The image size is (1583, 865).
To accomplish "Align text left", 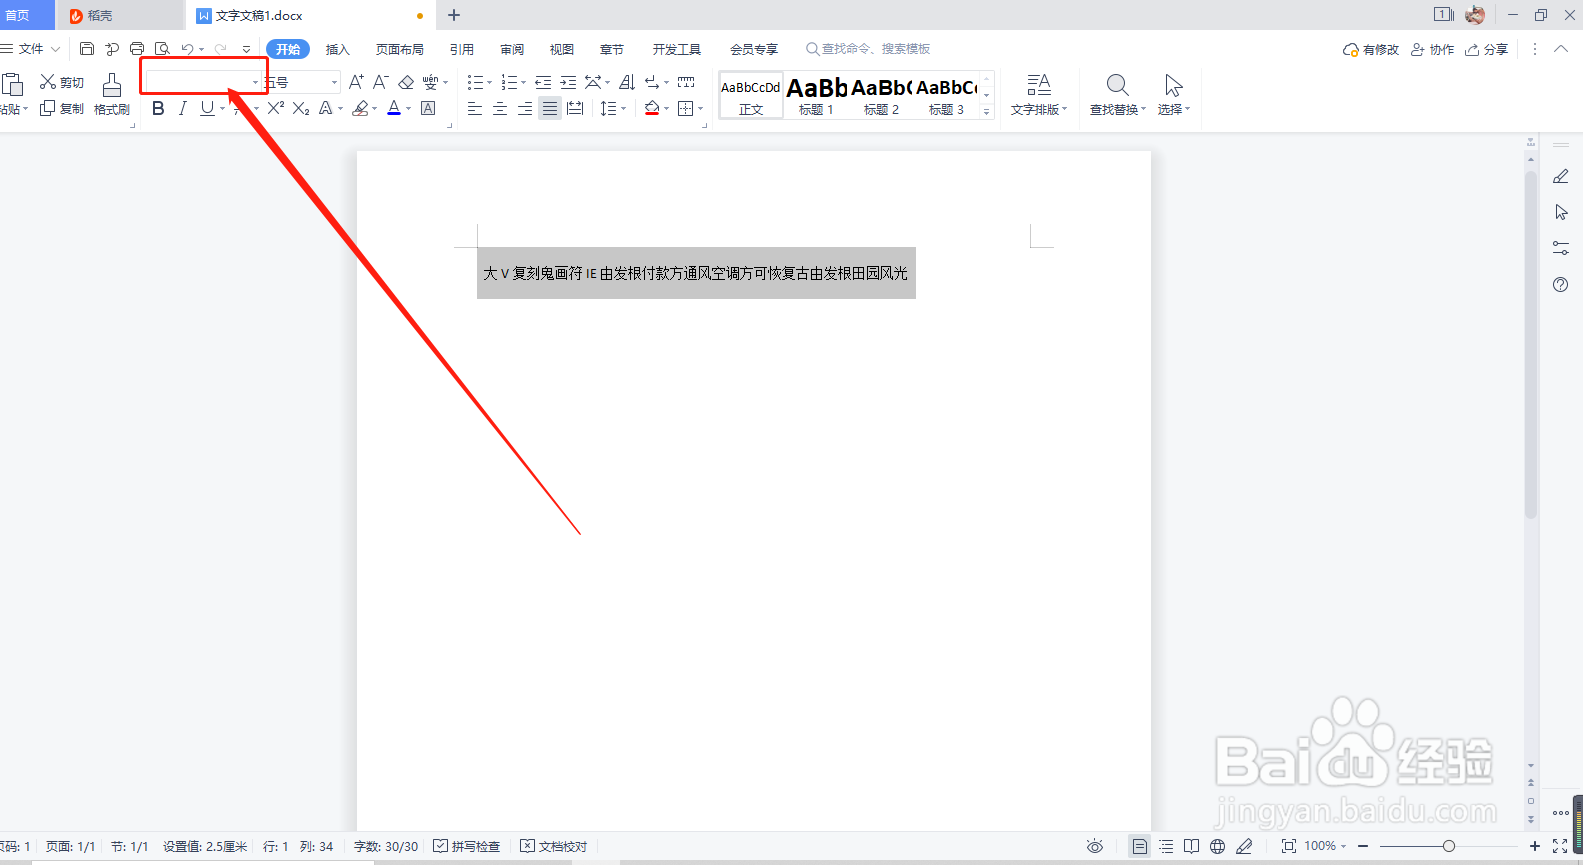I will [475, 108].
